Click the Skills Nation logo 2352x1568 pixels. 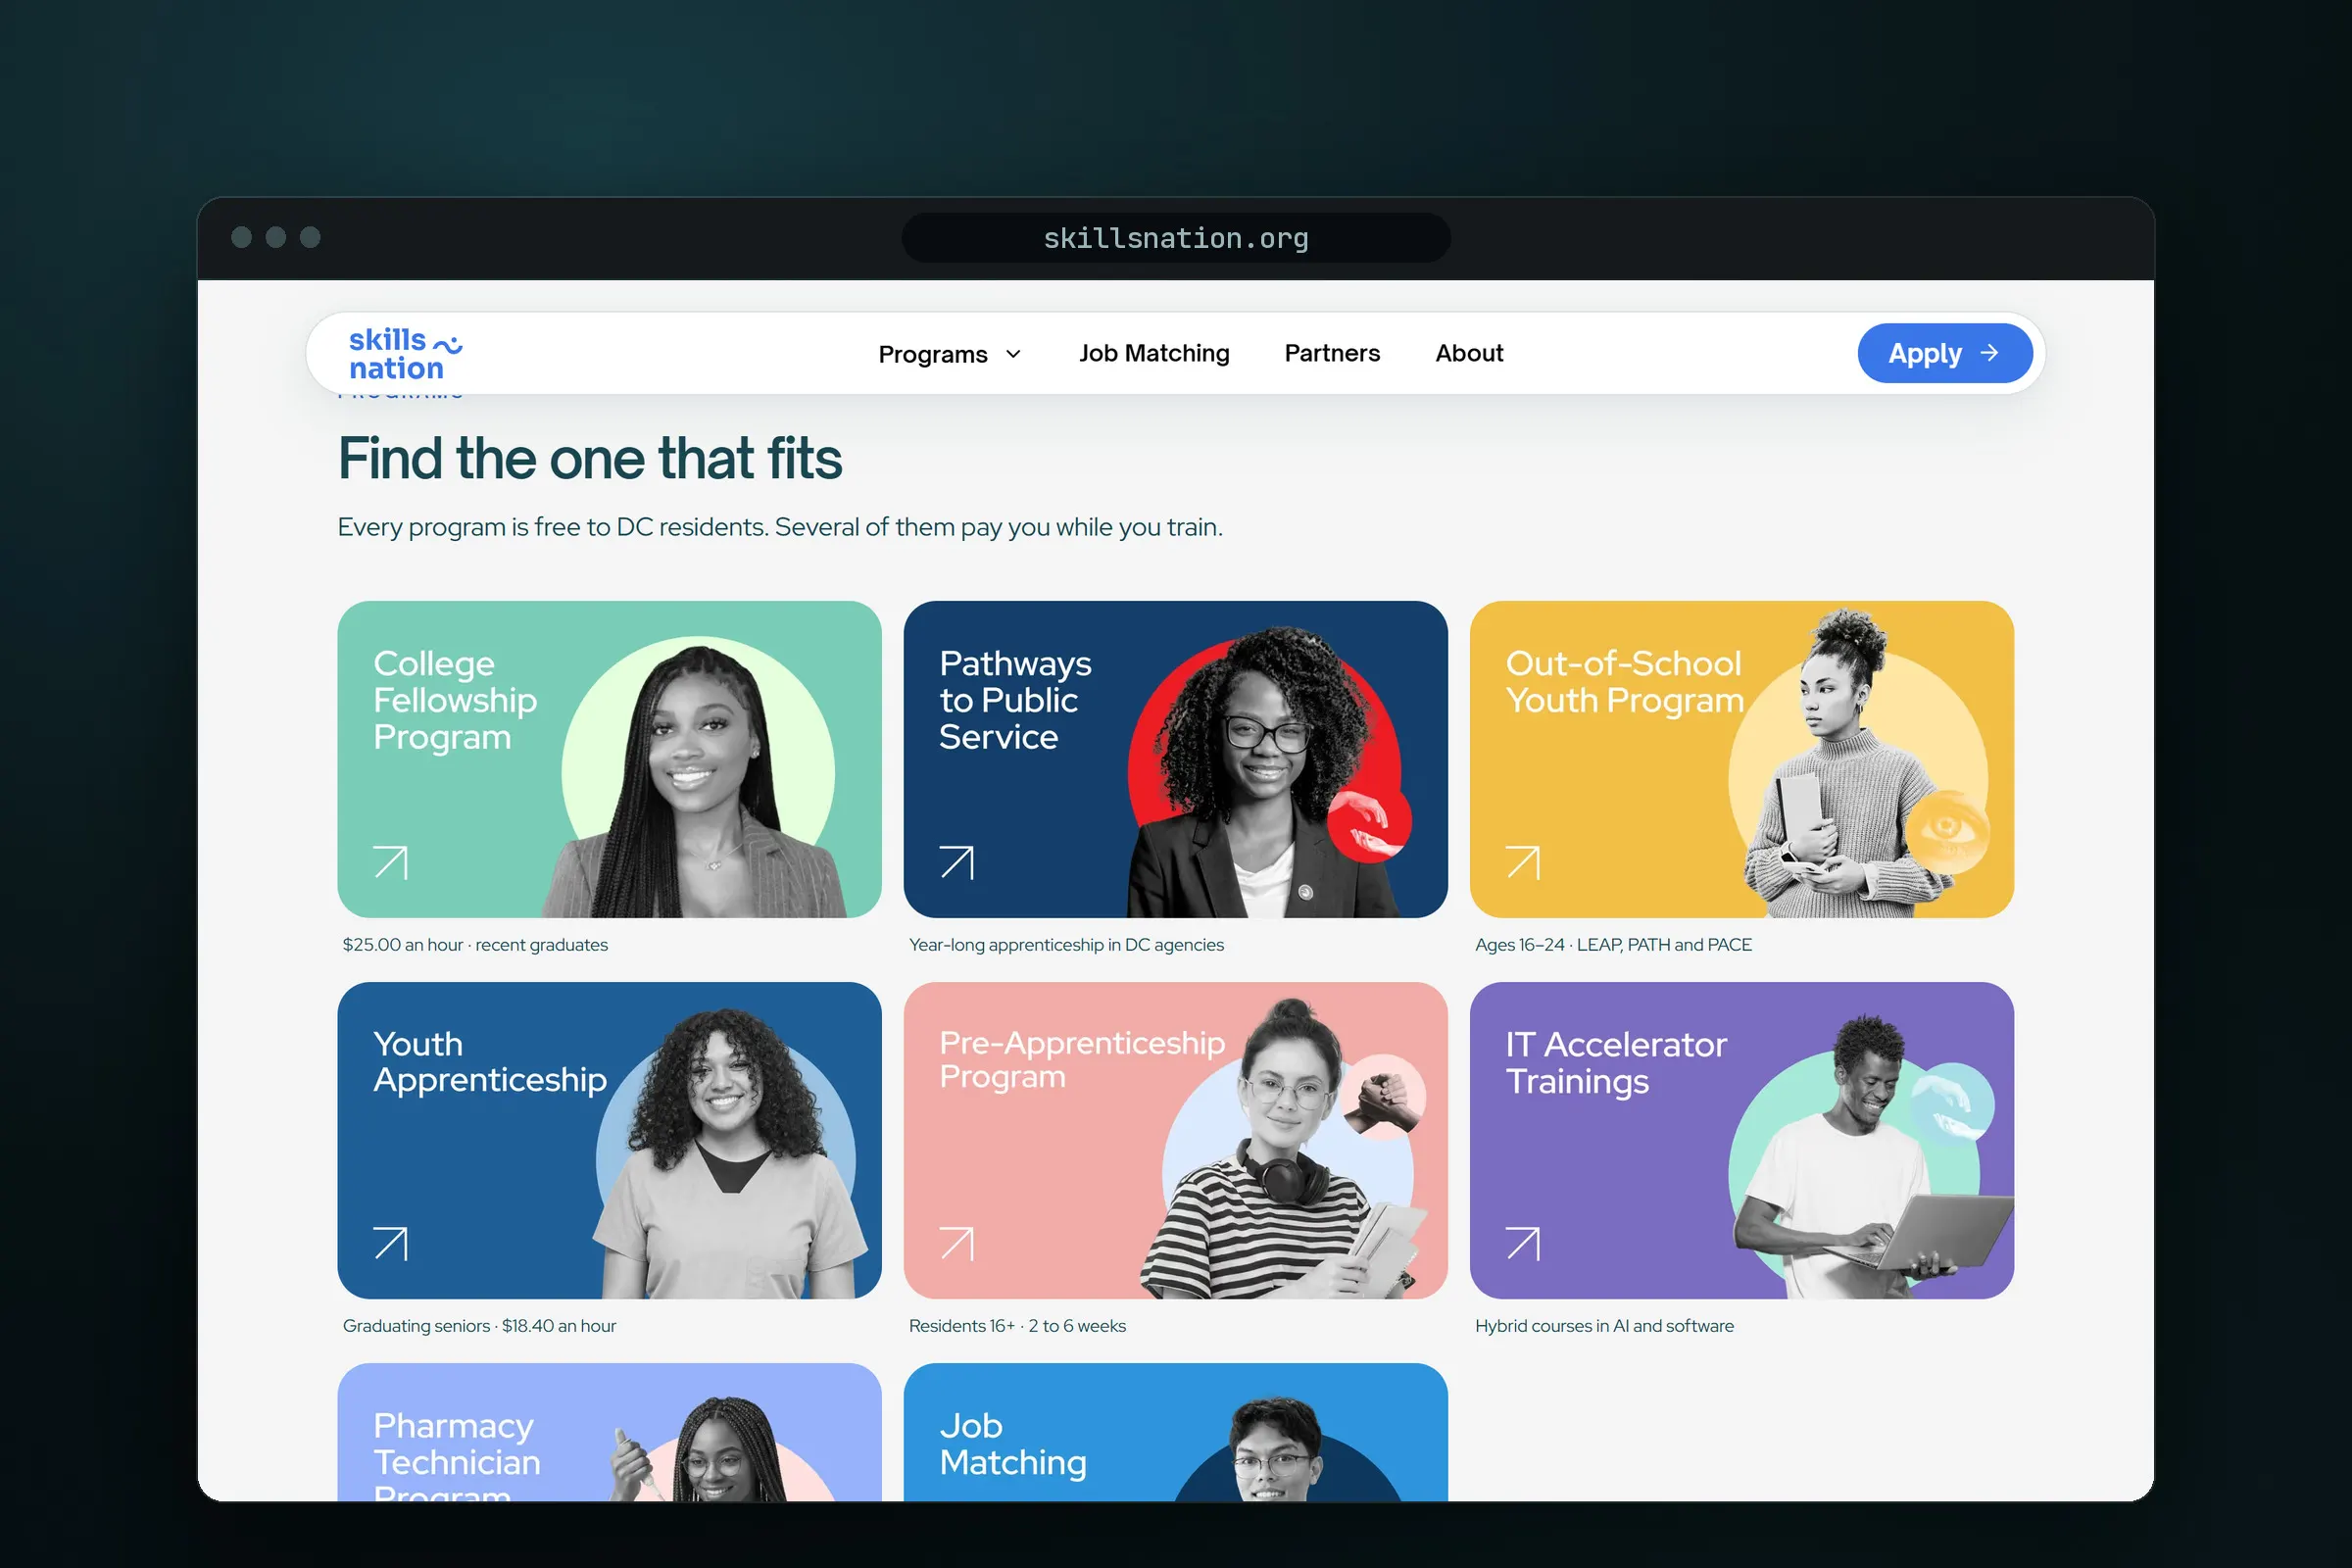tap(405, 354)
